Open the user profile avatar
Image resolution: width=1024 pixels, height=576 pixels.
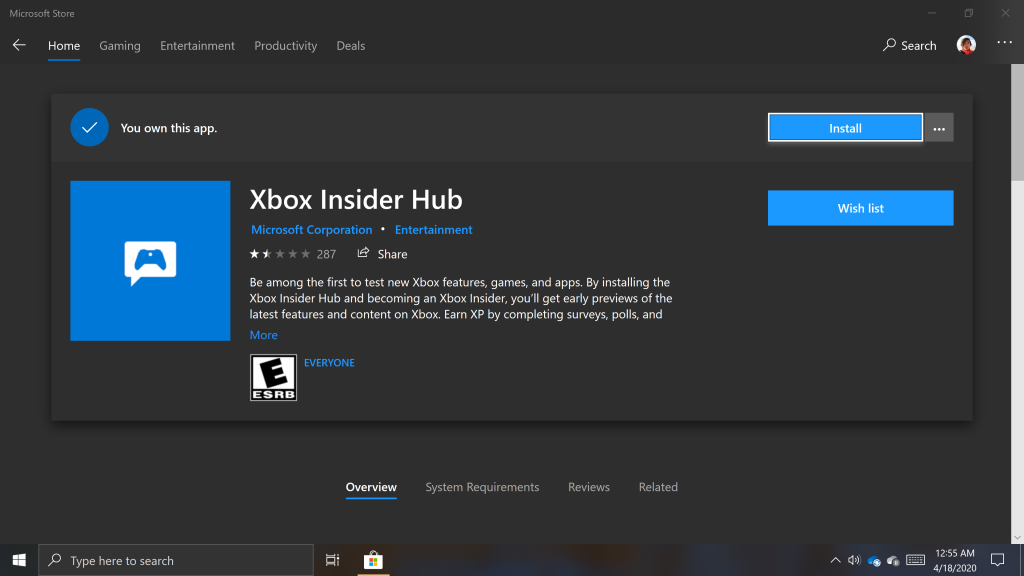[x=966, y=45]
